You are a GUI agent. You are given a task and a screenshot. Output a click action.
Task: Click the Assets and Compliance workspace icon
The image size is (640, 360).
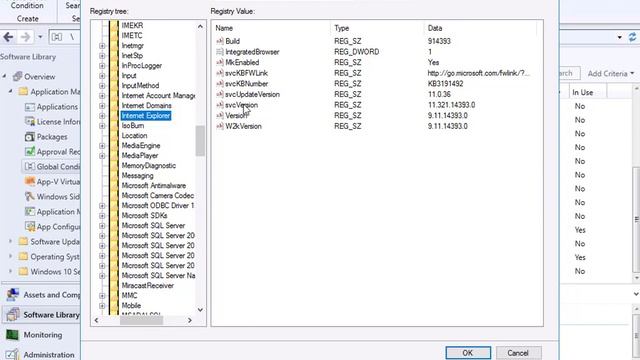(12, 294)
